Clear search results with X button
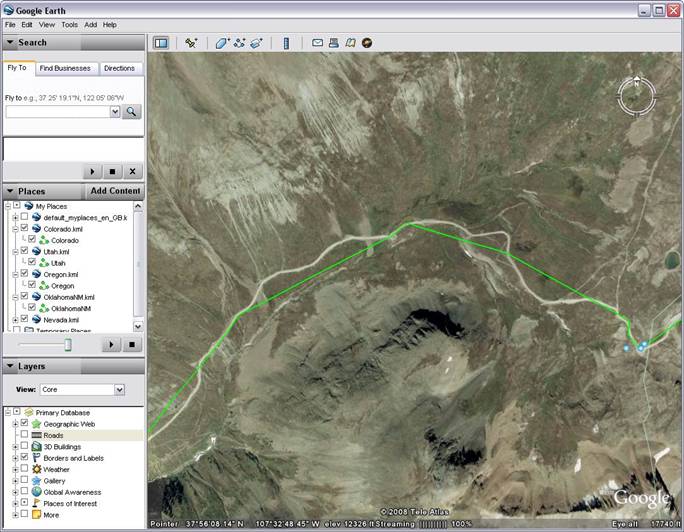This screenshot has height=532, width=684. [133, 172]
